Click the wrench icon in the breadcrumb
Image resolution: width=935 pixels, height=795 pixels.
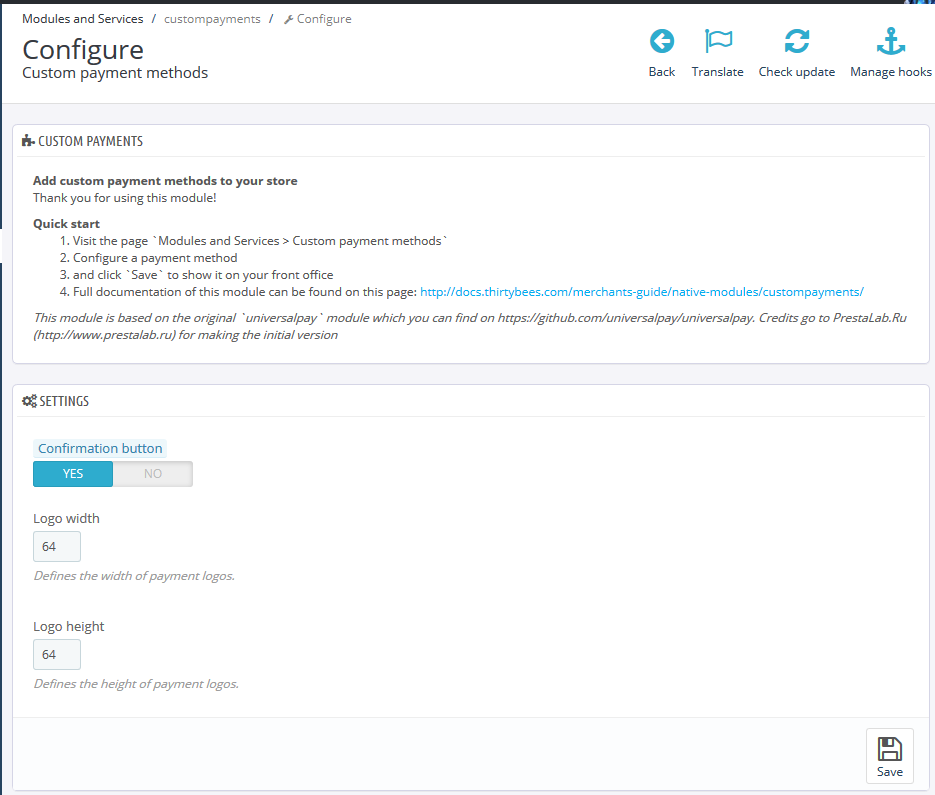click(x=289, y=19)
